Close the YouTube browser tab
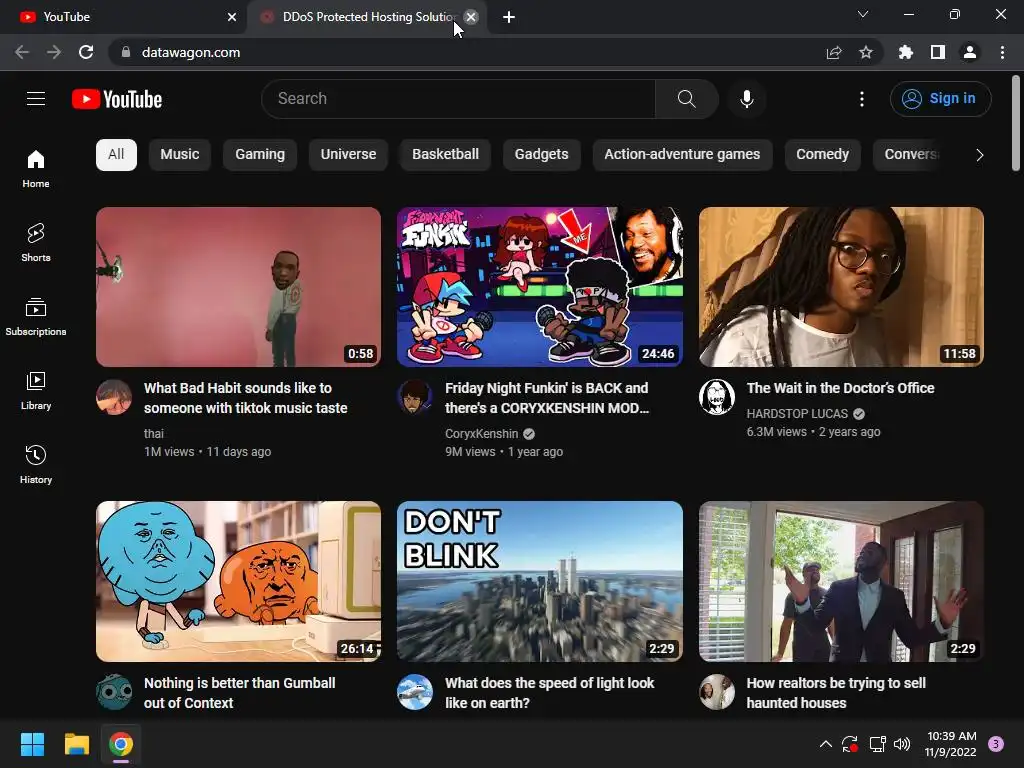 (232, 17)
